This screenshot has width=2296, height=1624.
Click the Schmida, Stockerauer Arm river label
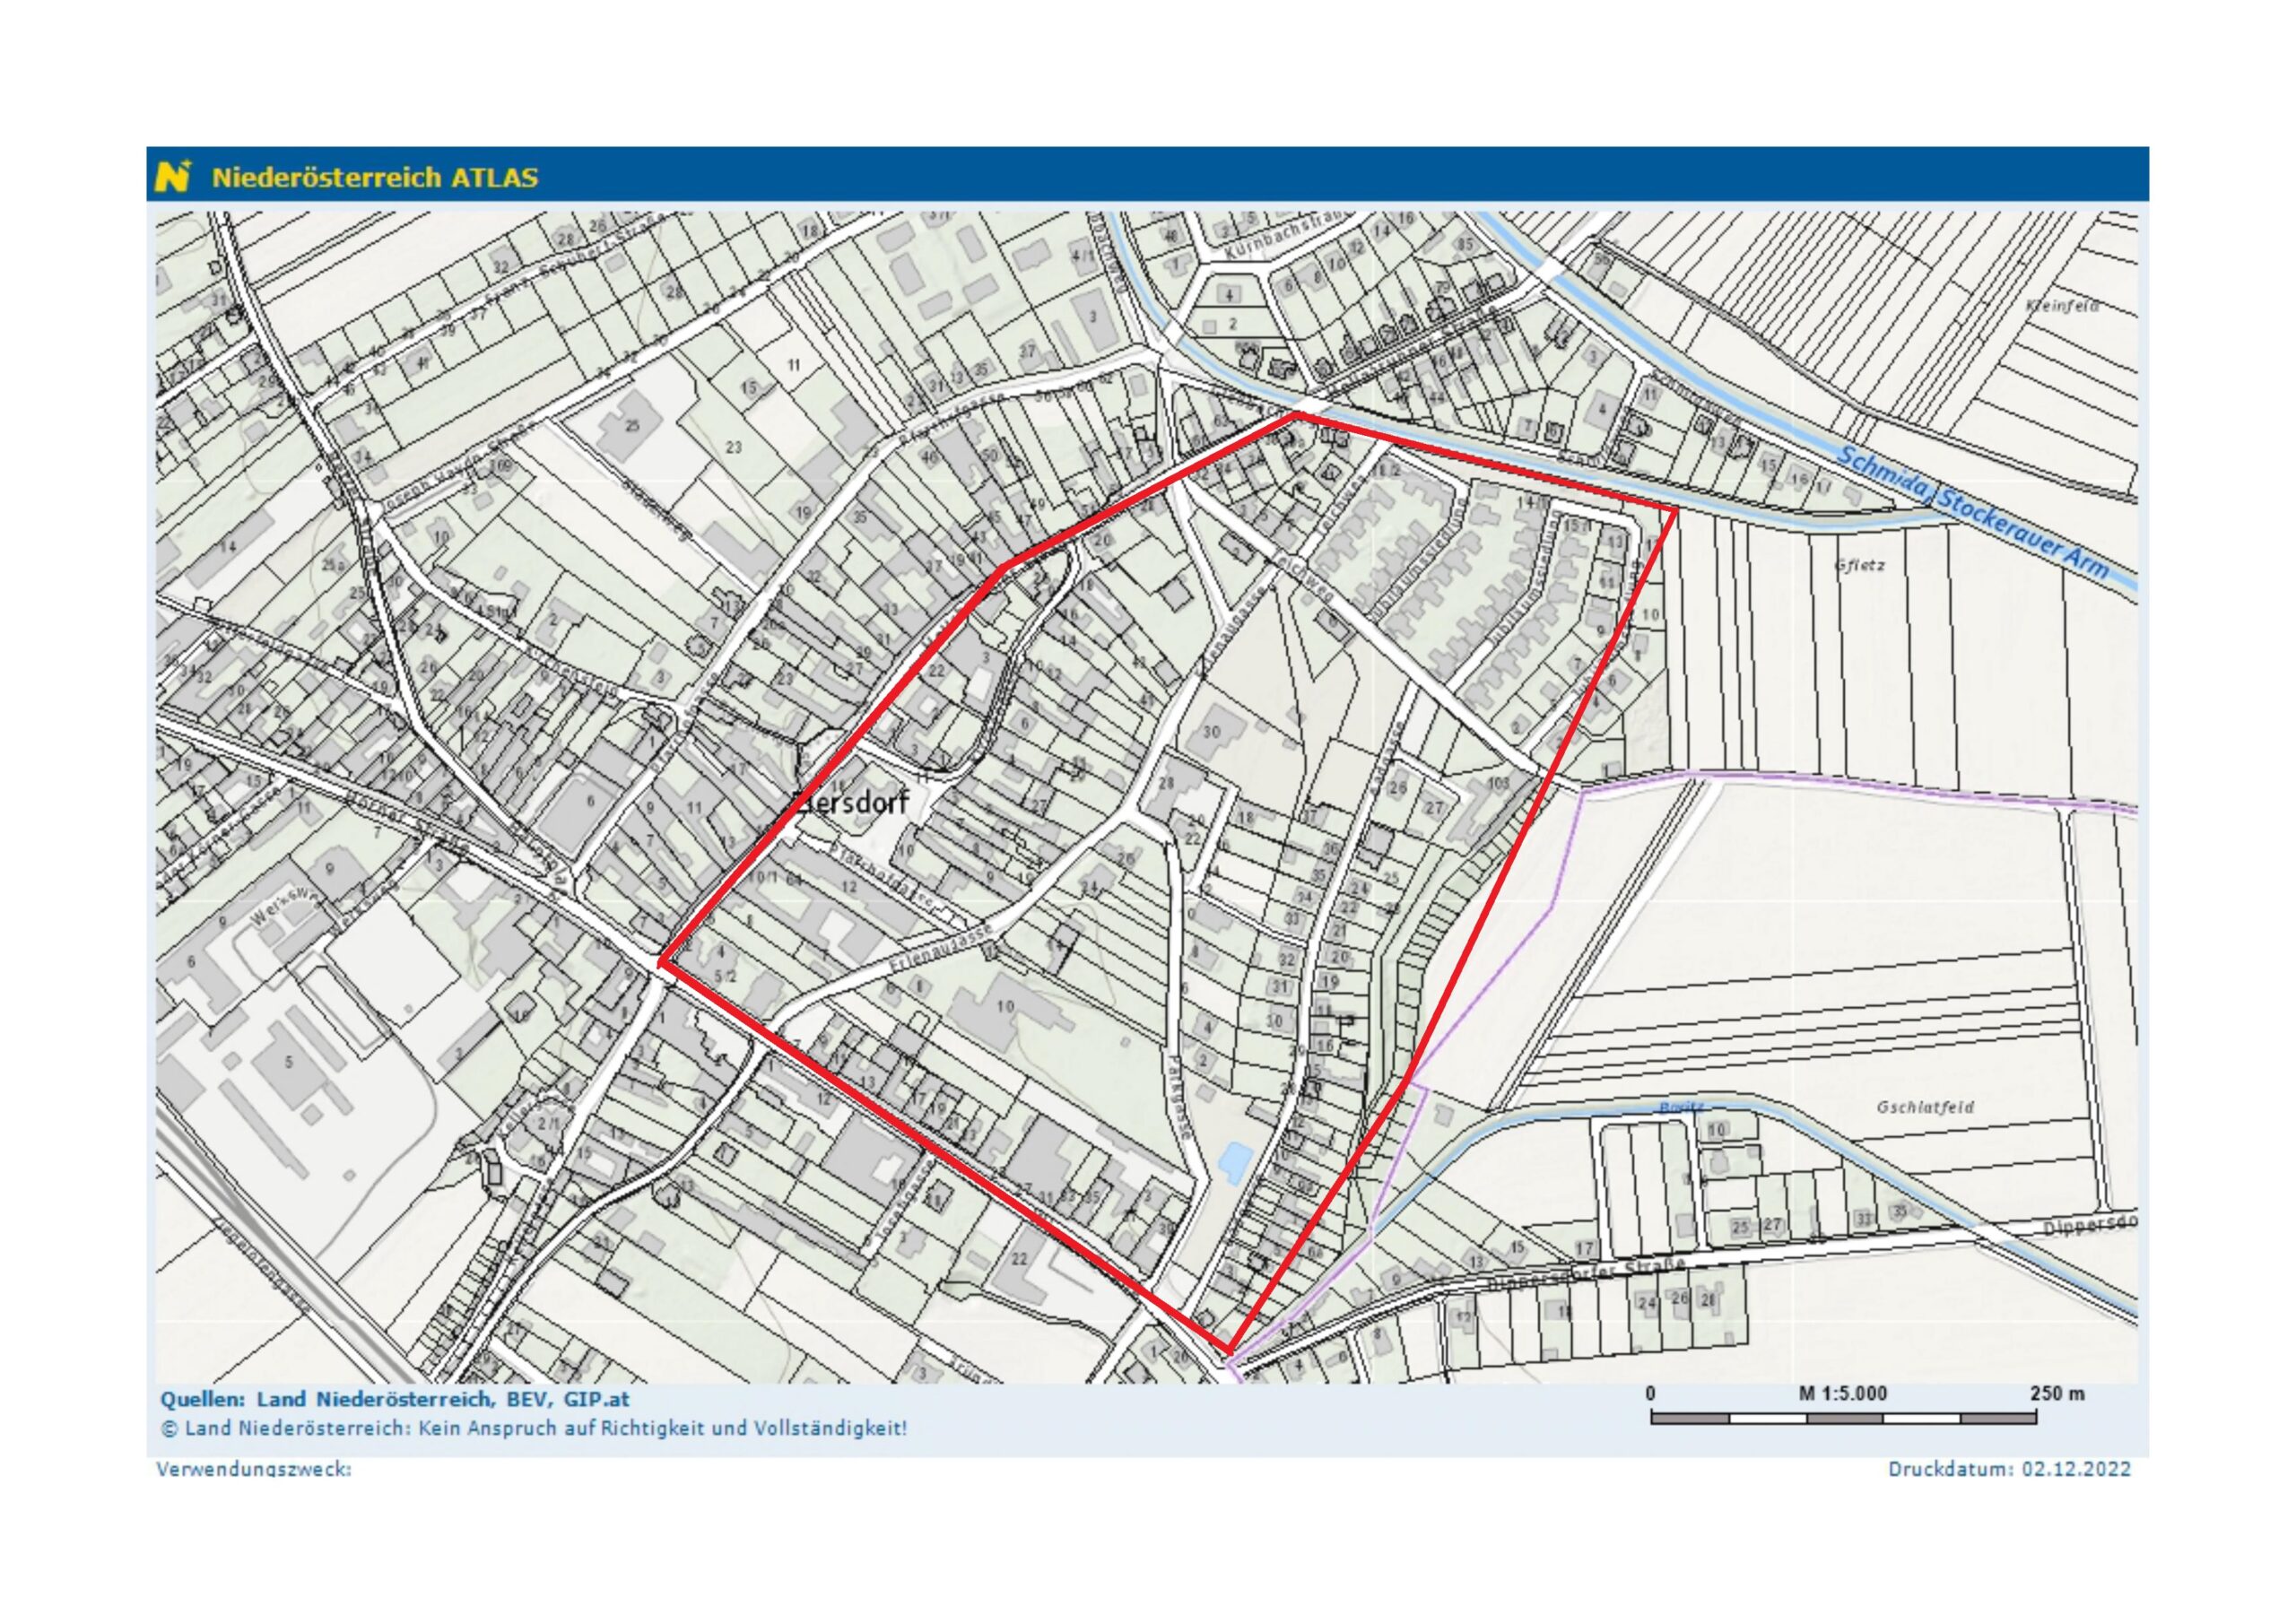(1973, 512)
